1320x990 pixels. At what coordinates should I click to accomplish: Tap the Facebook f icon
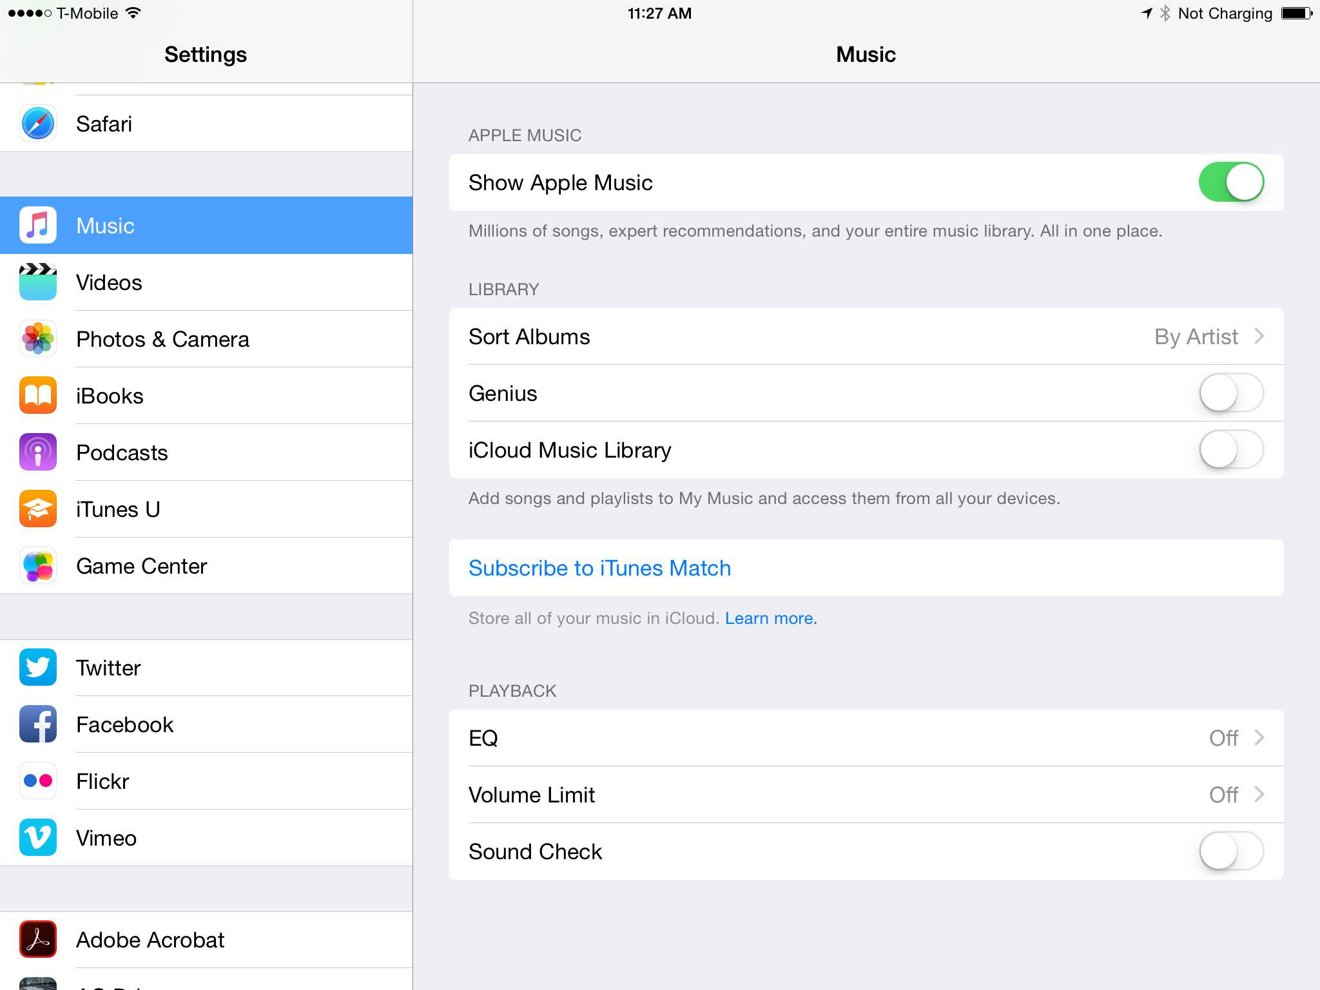click(38, 725)
